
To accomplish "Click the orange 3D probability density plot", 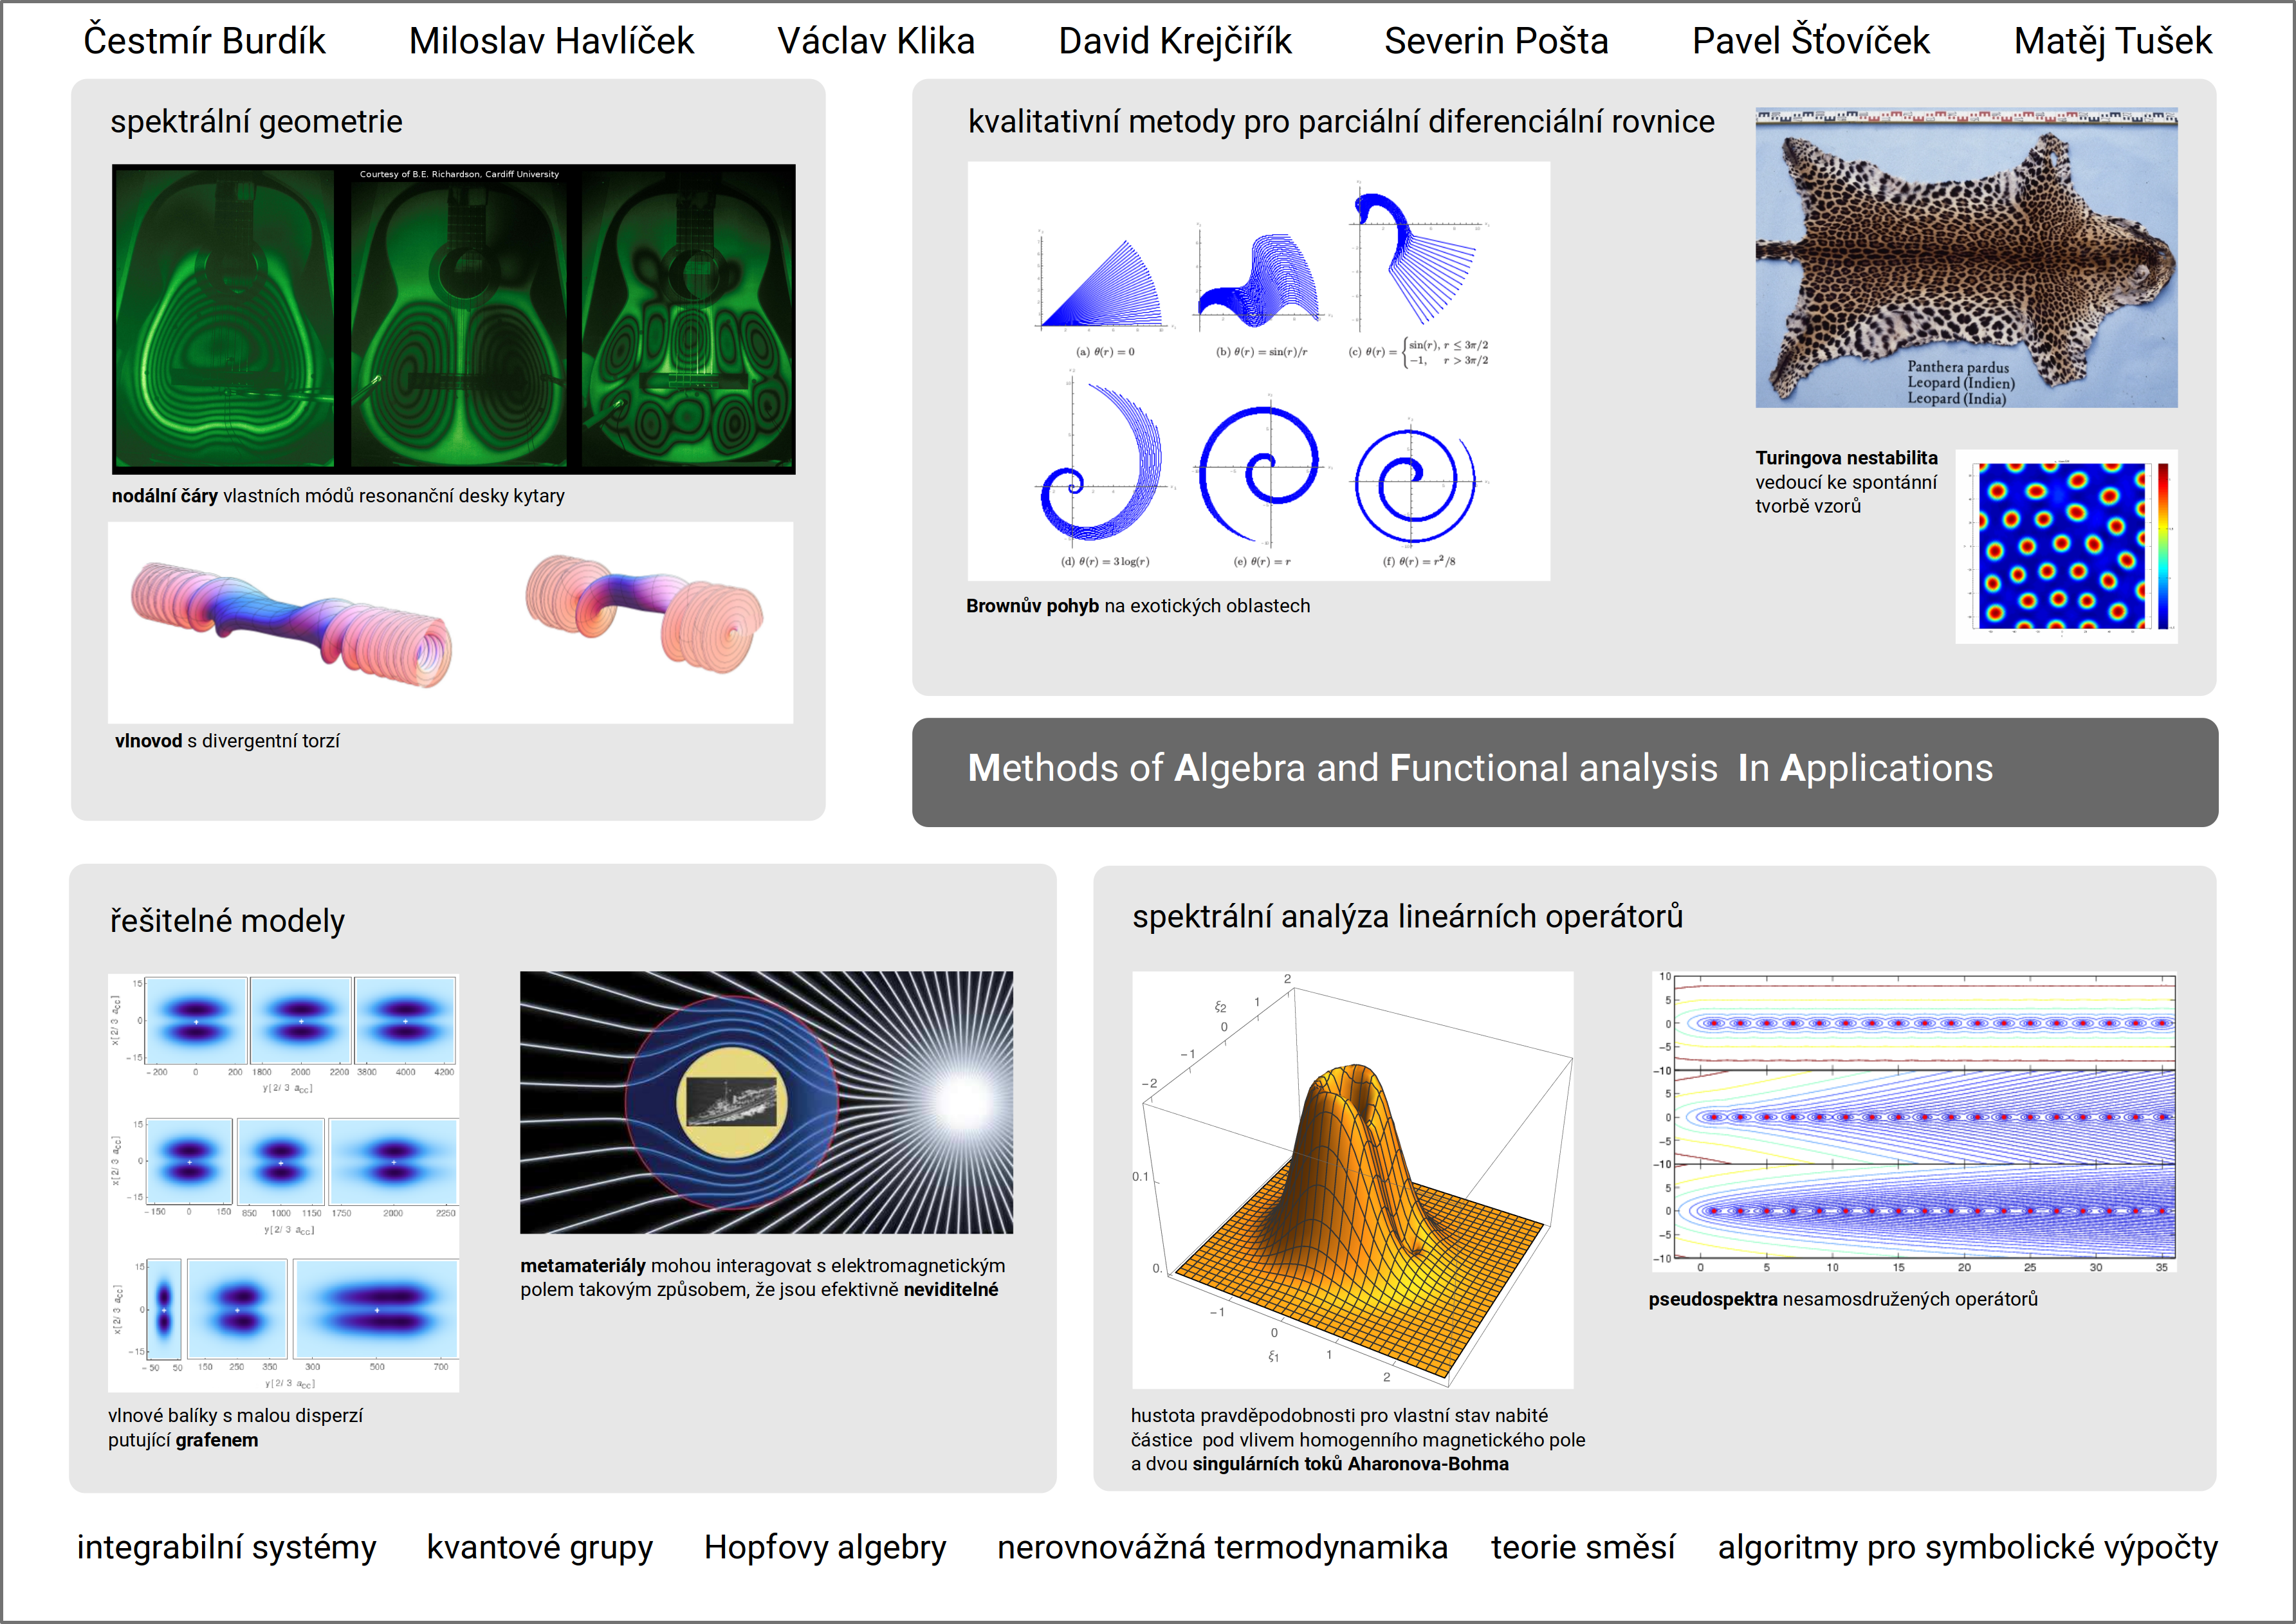I will pyautogui.click(x=1352, y=1180).
